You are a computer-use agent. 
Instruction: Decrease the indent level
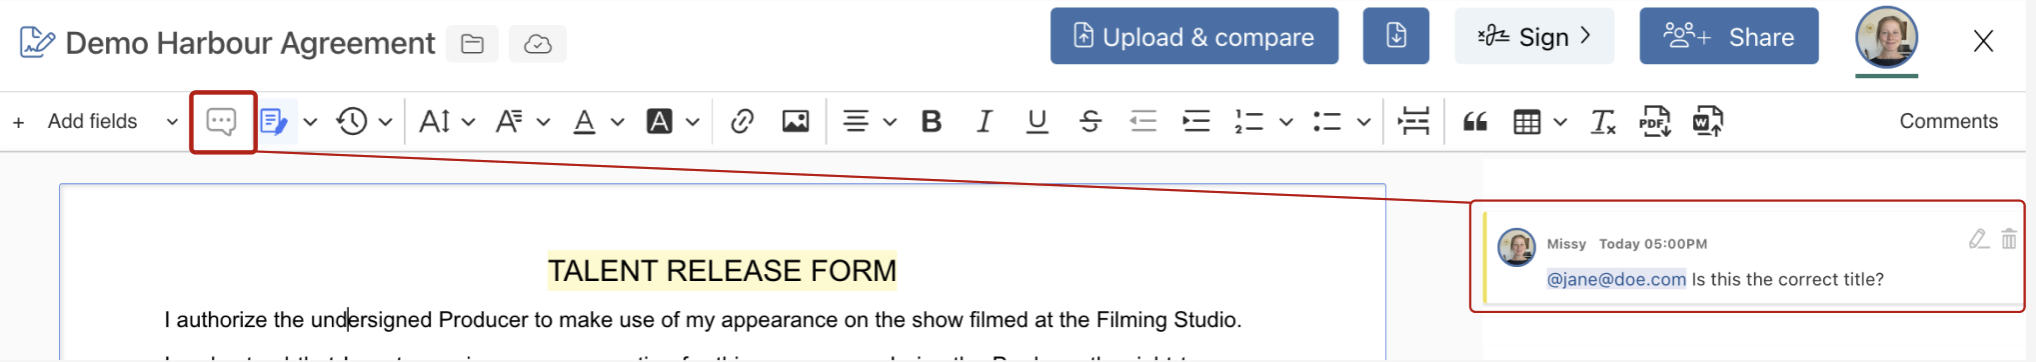point(1143,122)
